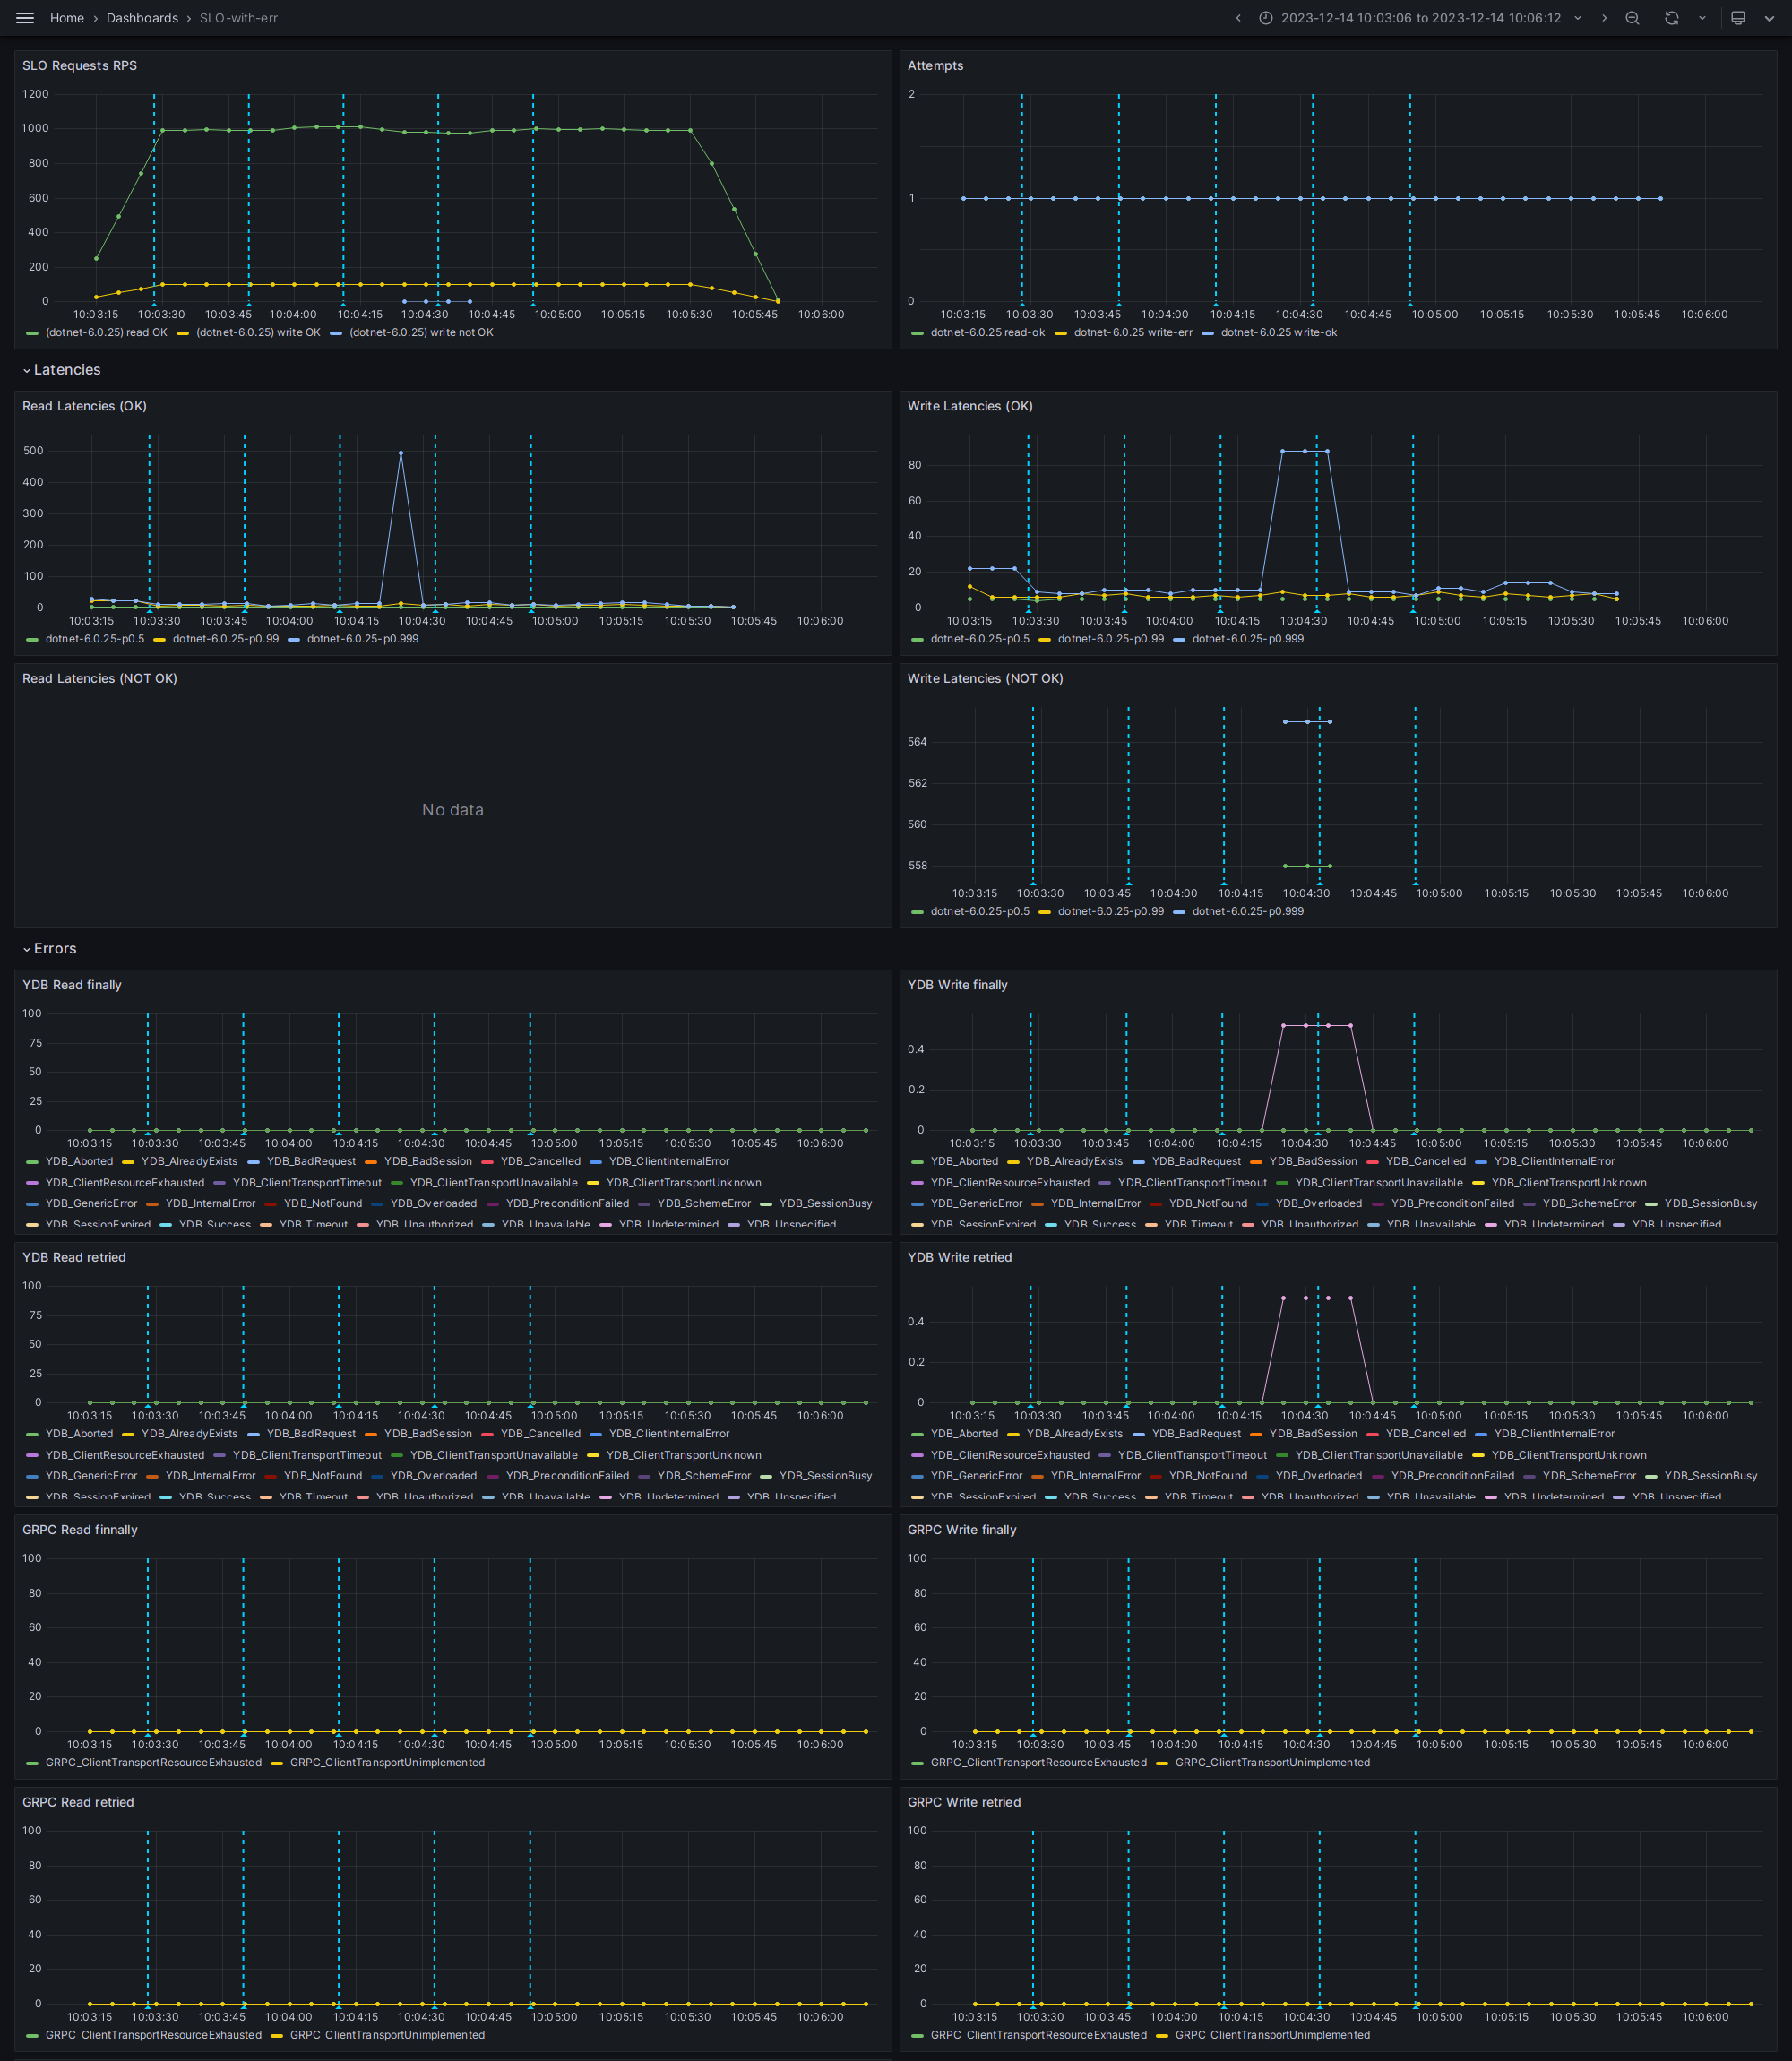Open GRPC Write finally panel menu
Viewport: 1792px width, 2061px height.
click(962, 1530)
